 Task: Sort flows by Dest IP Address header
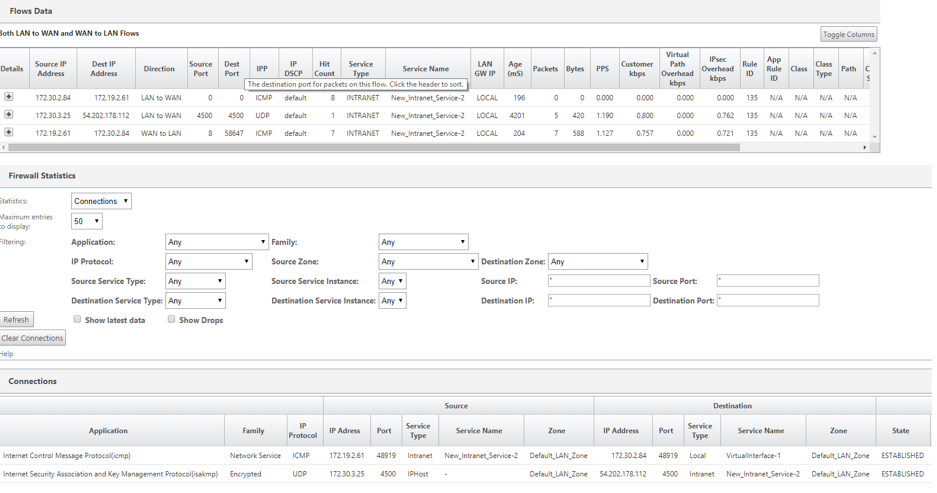[x=104, y=69]
